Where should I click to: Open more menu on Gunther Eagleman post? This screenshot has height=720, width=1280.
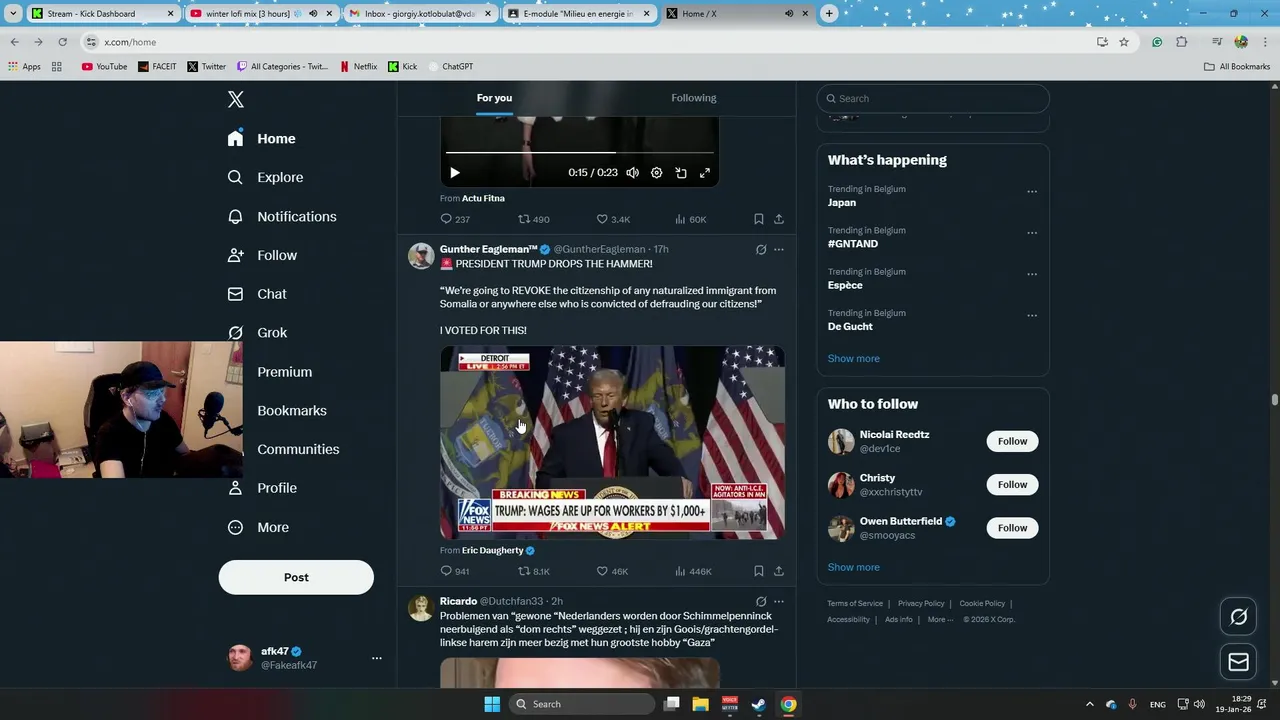pos(779,249)
